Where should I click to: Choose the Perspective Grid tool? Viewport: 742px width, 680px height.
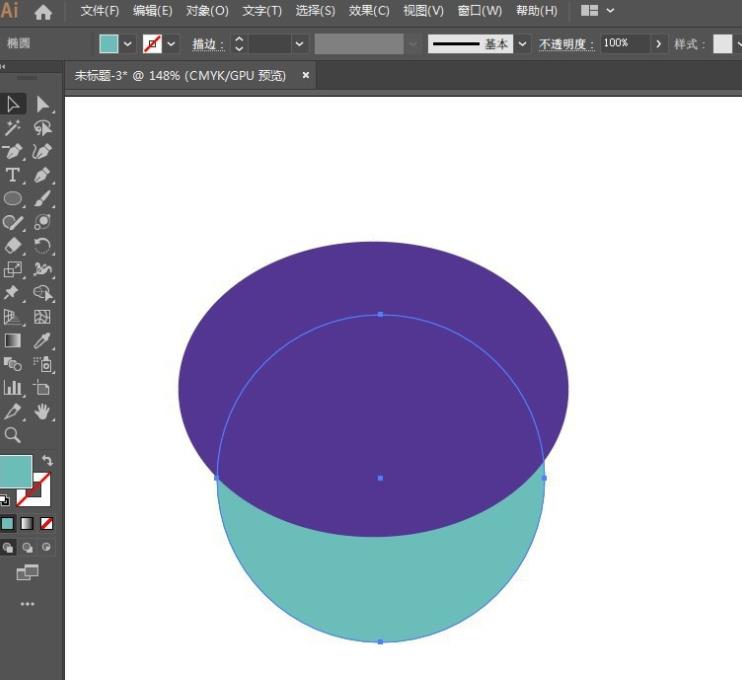pos(13,317)
